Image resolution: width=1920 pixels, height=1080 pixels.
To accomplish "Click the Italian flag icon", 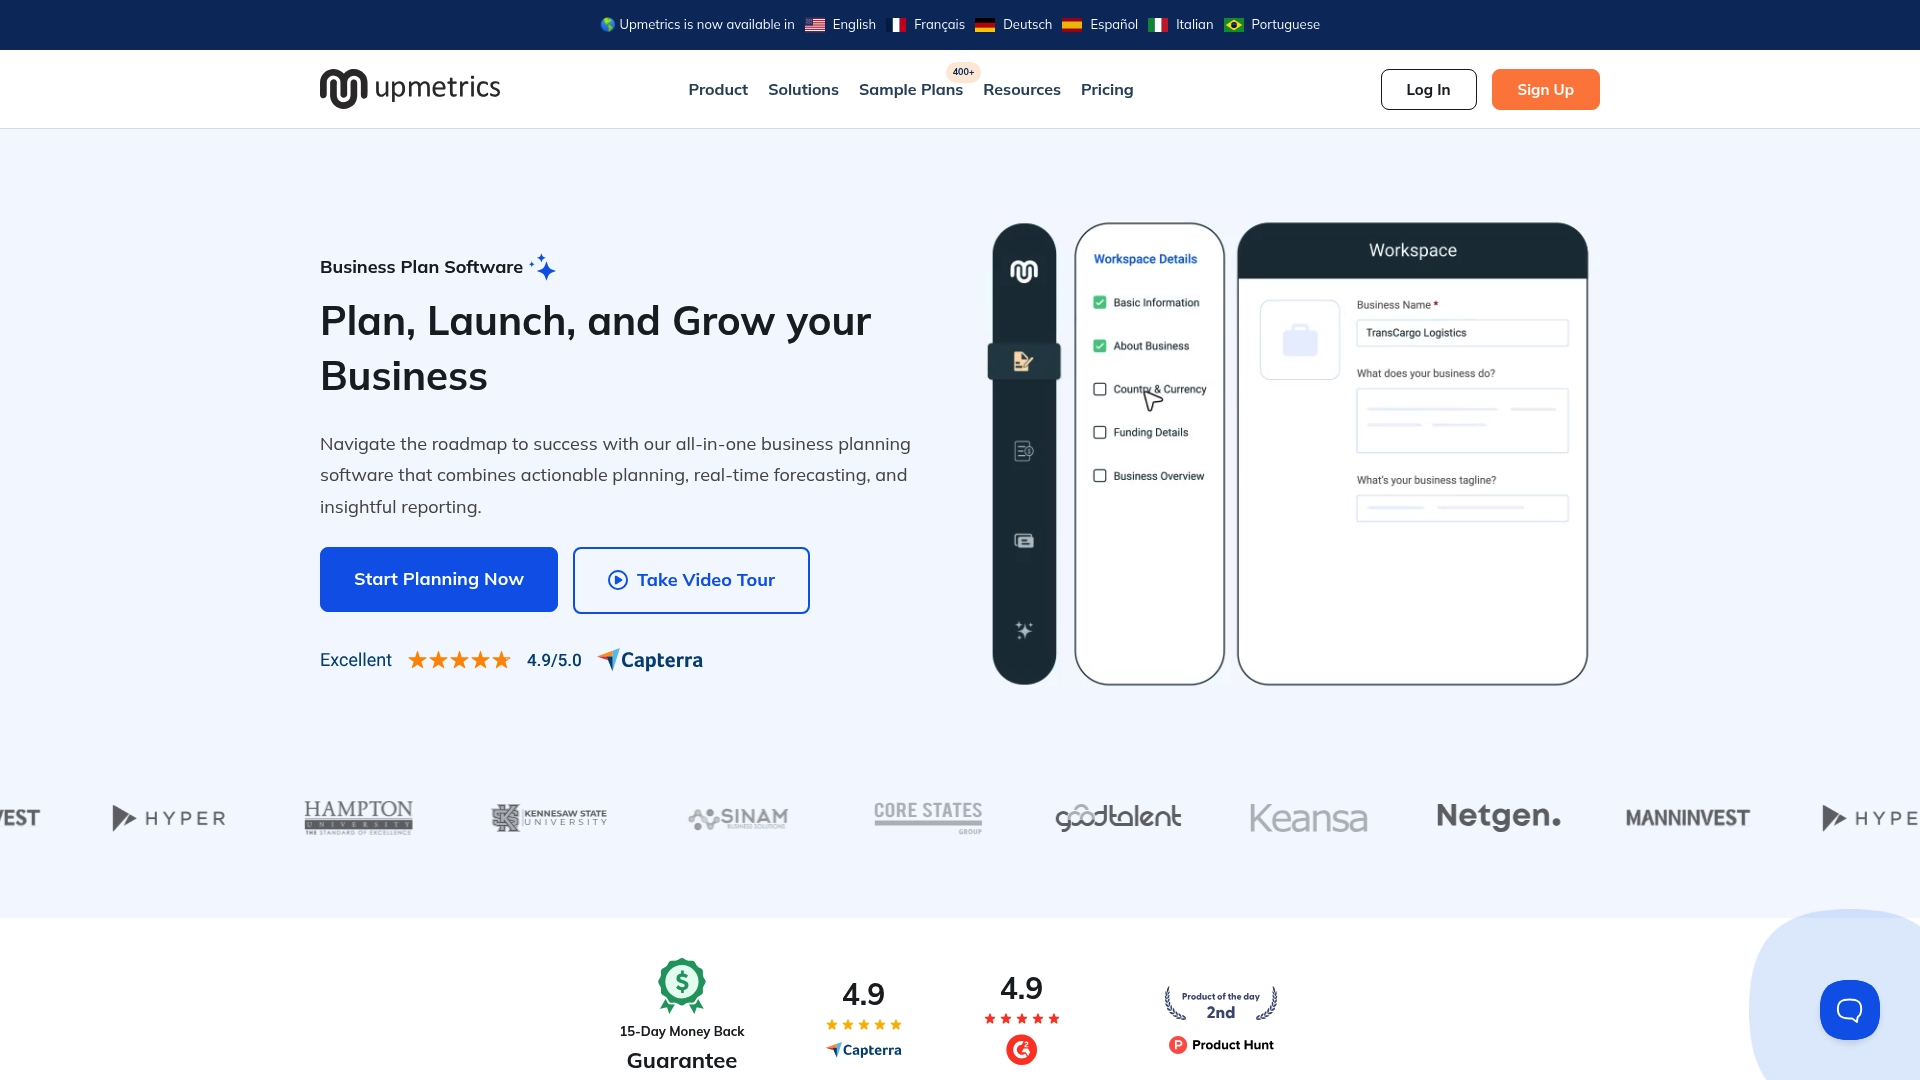I will click(1158, 25).
